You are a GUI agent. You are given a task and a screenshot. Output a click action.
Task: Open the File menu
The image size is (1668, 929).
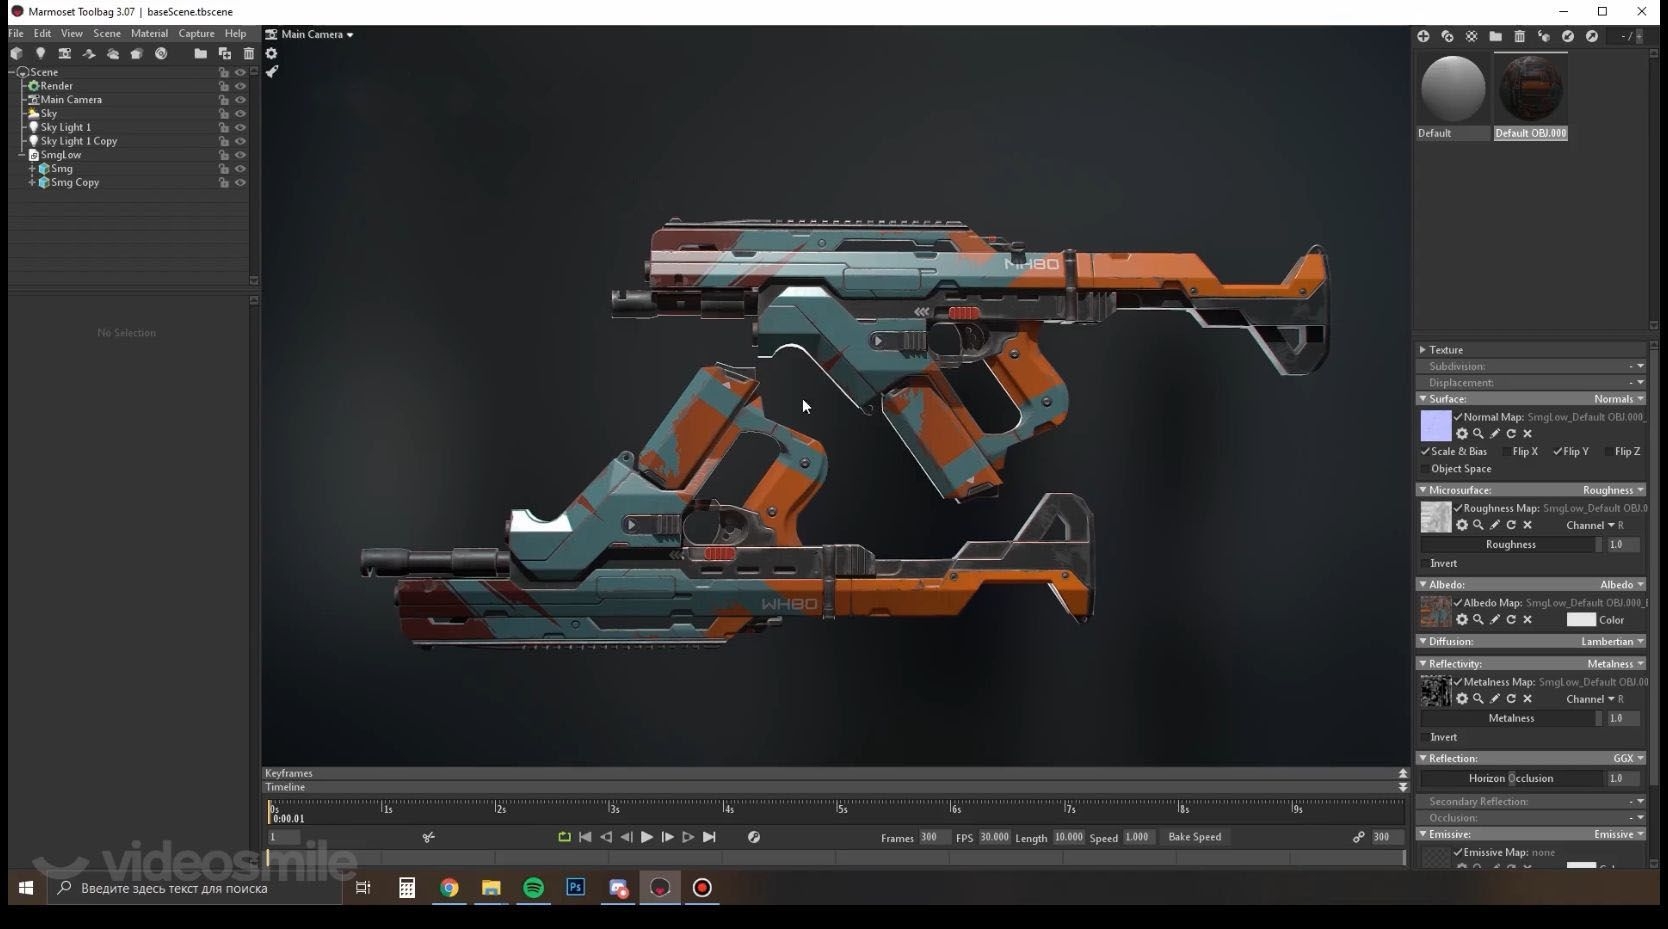click(x=16, y=34)
